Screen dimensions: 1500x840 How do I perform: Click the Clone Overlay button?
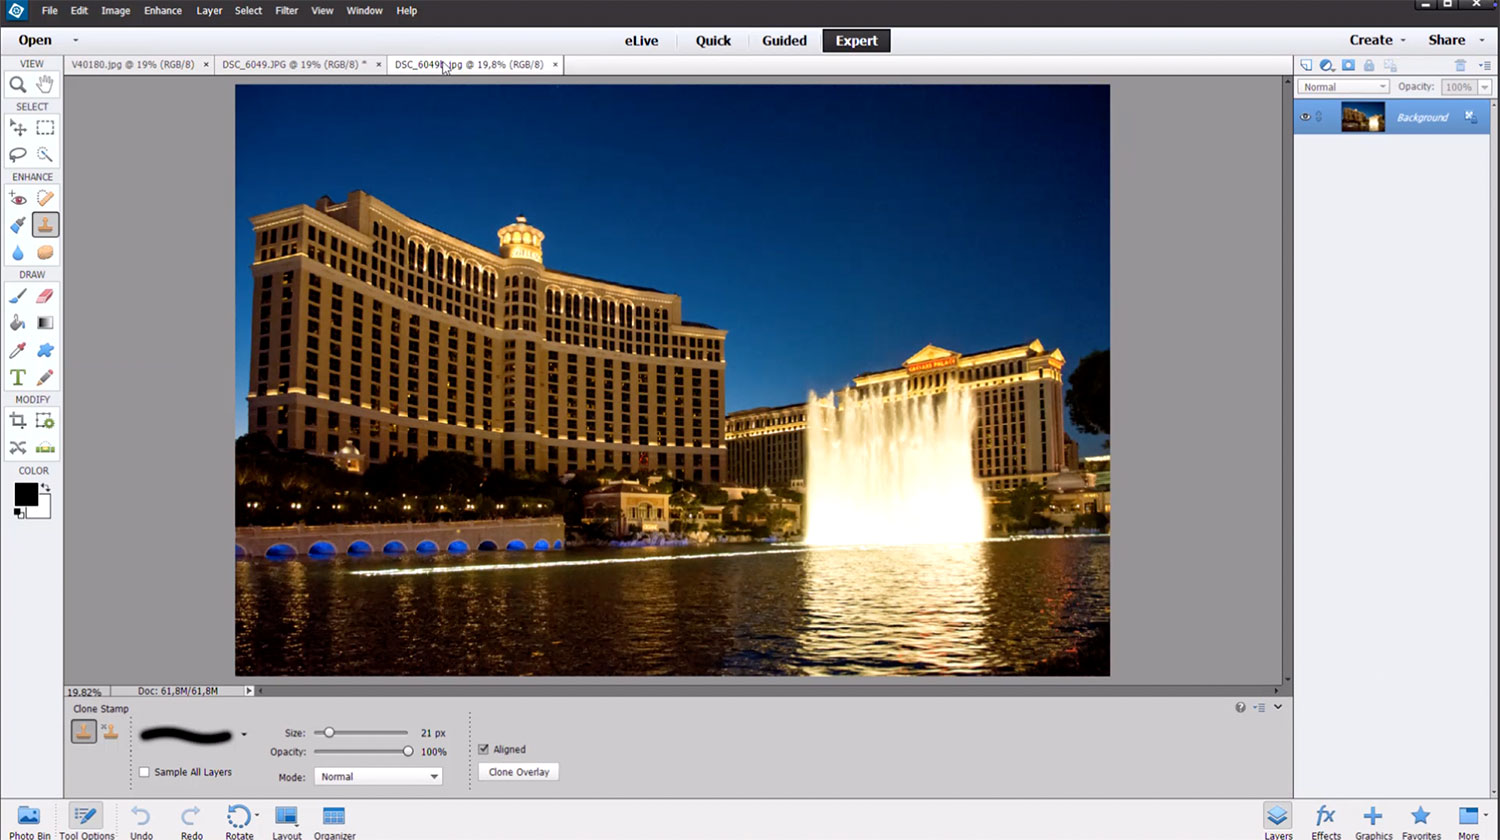click(518, 772)
